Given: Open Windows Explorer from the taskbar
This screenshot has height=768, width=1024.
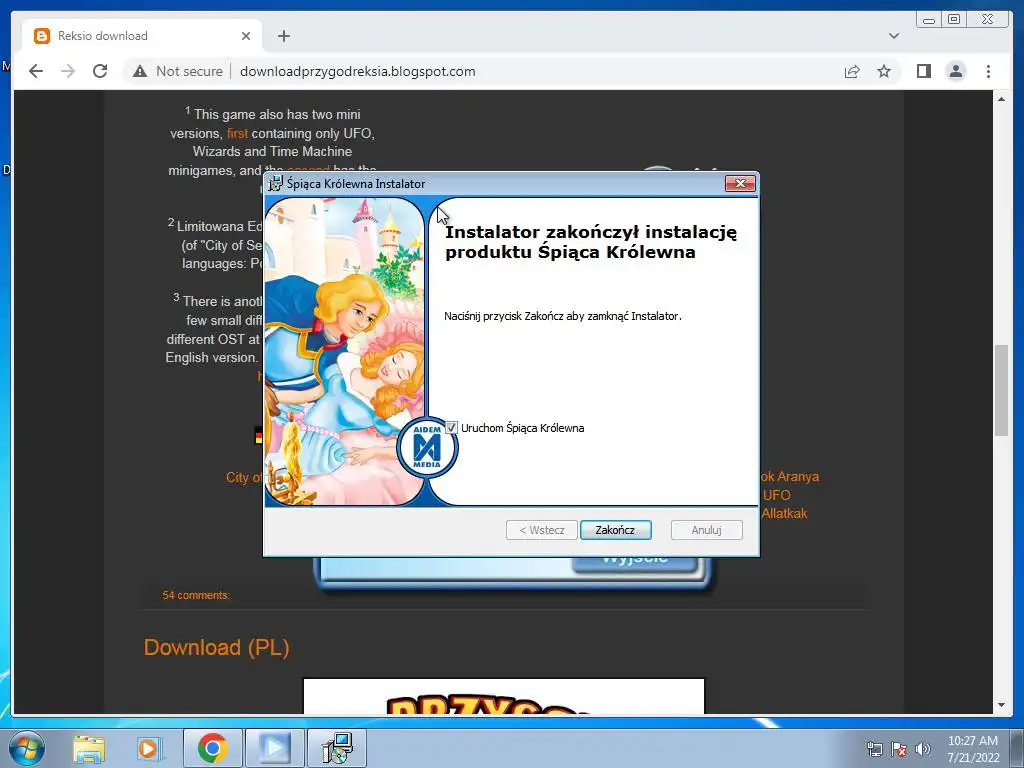Looking at the screenshot, I should click(x=89, y=748).
